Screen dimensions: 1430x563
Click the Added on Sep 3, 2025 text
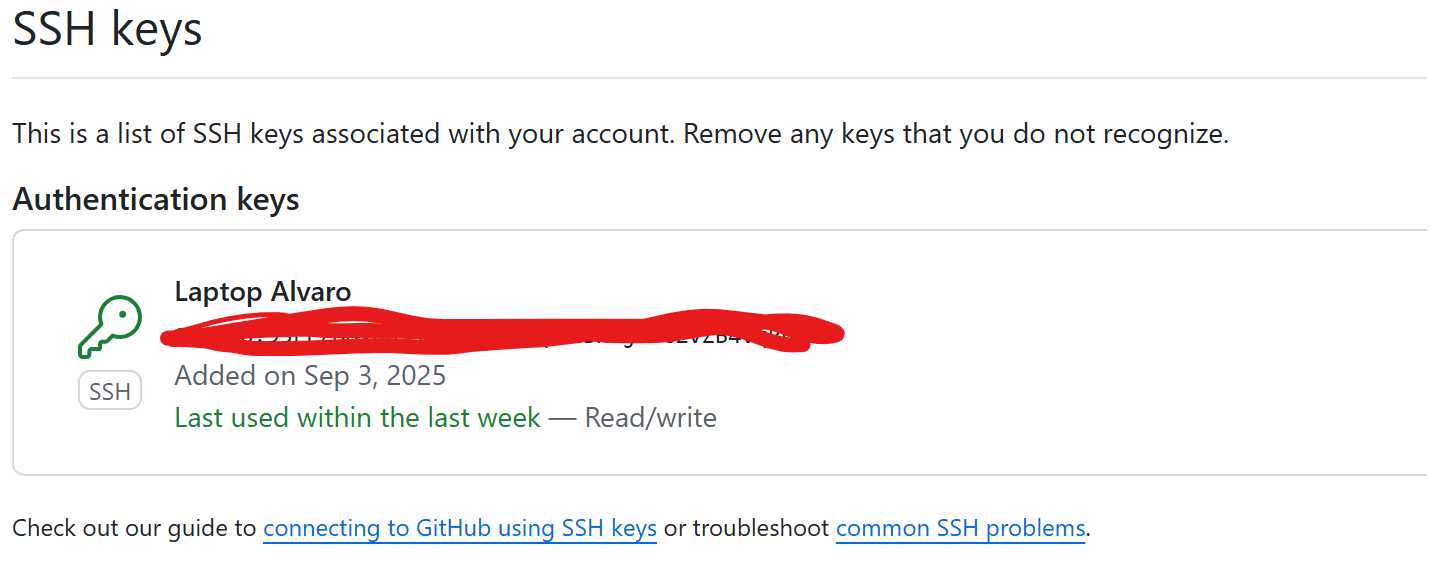[310, 376]
